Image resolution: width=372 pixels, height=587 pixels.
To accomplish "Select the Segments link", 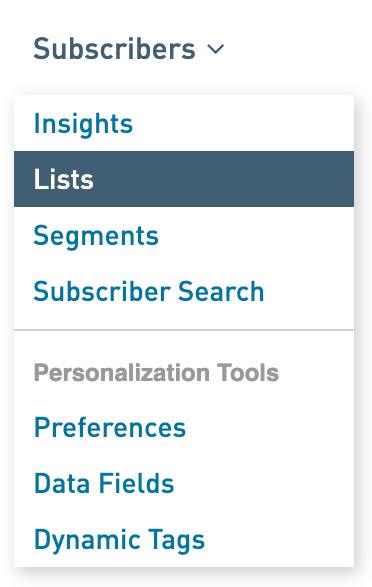I will click(x=96, y=236).
